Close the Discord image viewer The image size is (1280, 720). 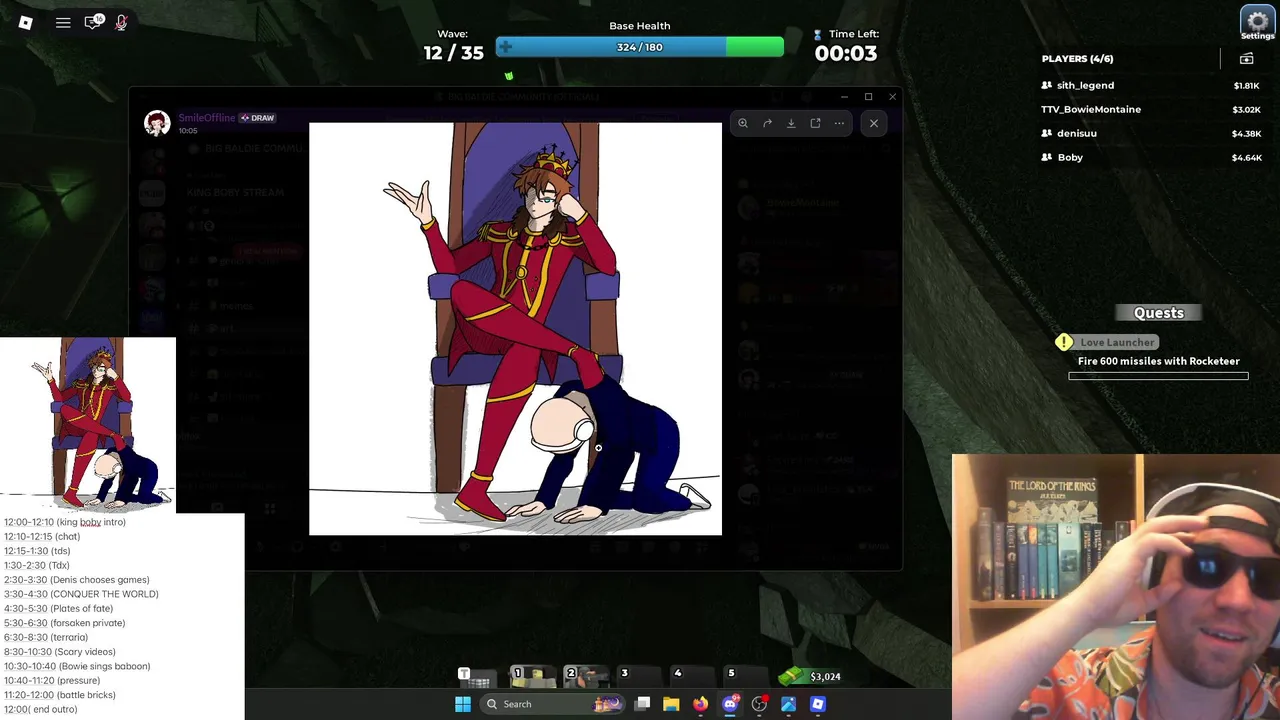pyautogui.click(x=874, y=123)
